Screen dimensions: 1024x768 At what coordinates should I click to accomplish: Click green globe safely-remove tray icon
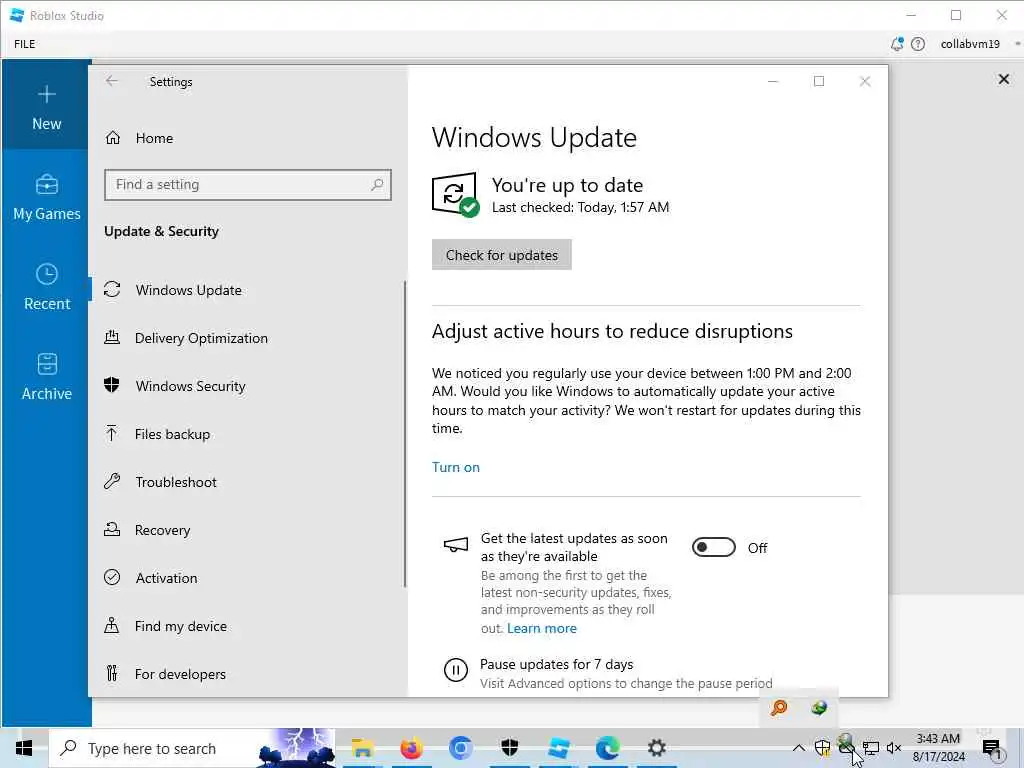(846, 744)
